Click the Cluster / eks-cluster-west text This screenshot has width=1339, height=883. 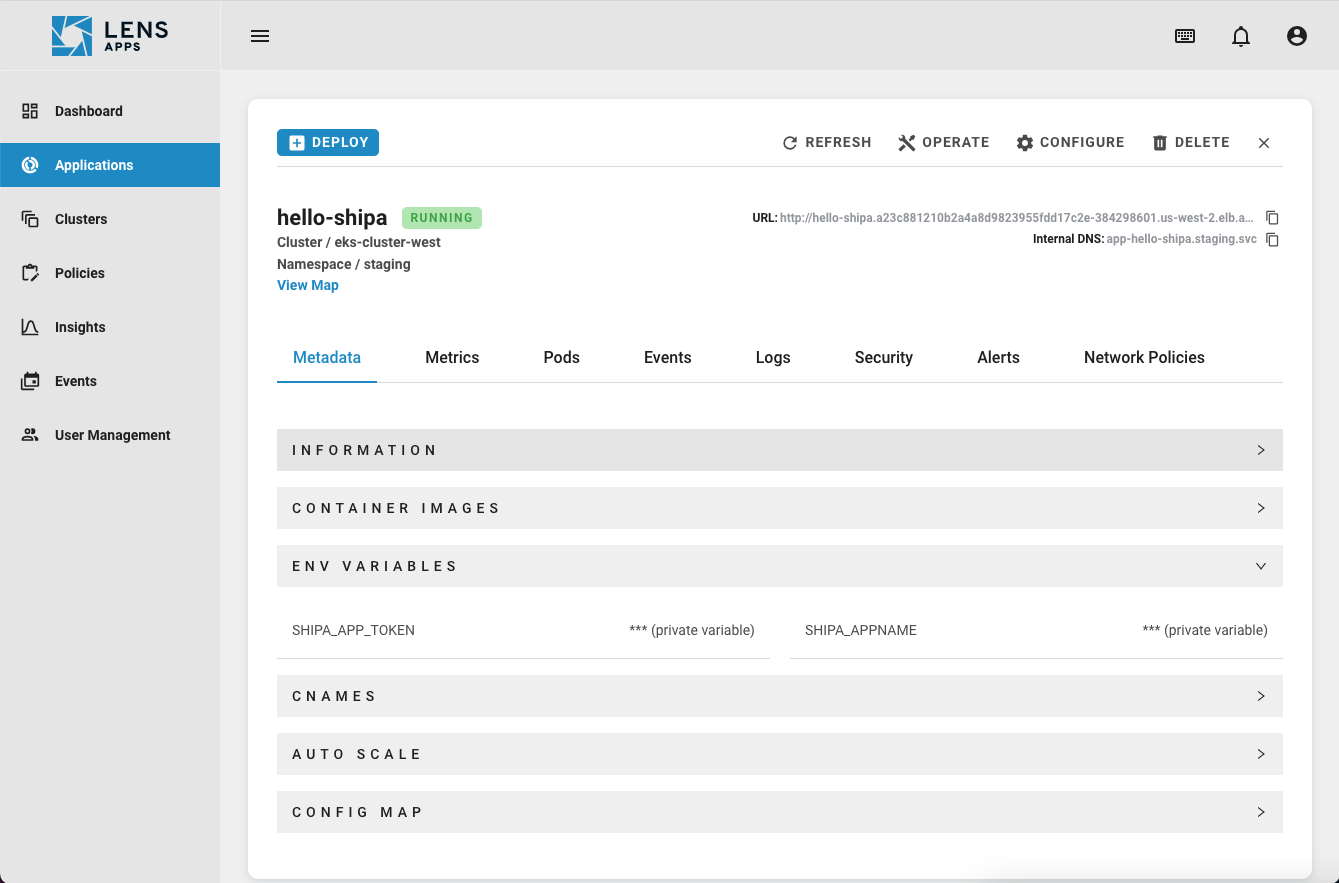click(x=359, y=242)
